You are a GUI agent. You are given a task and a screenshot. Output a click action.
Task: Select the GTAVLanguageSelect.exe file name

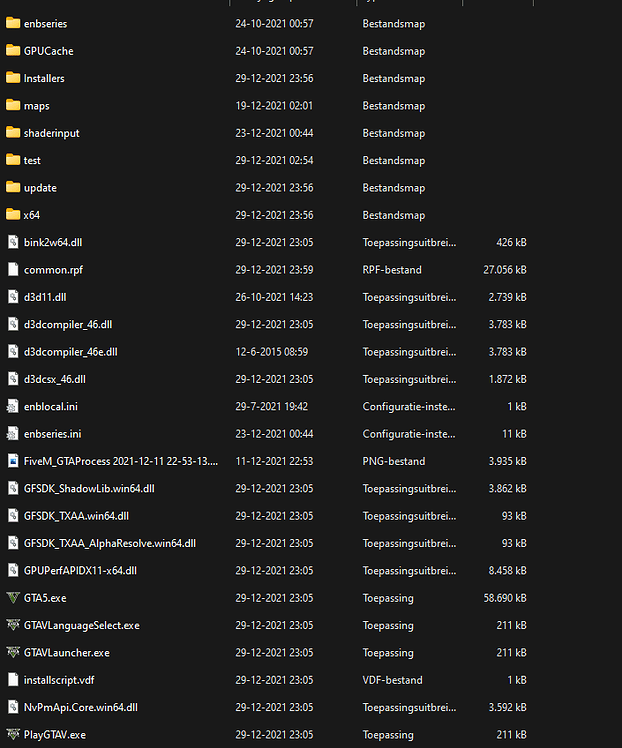[x=82, y=625]
